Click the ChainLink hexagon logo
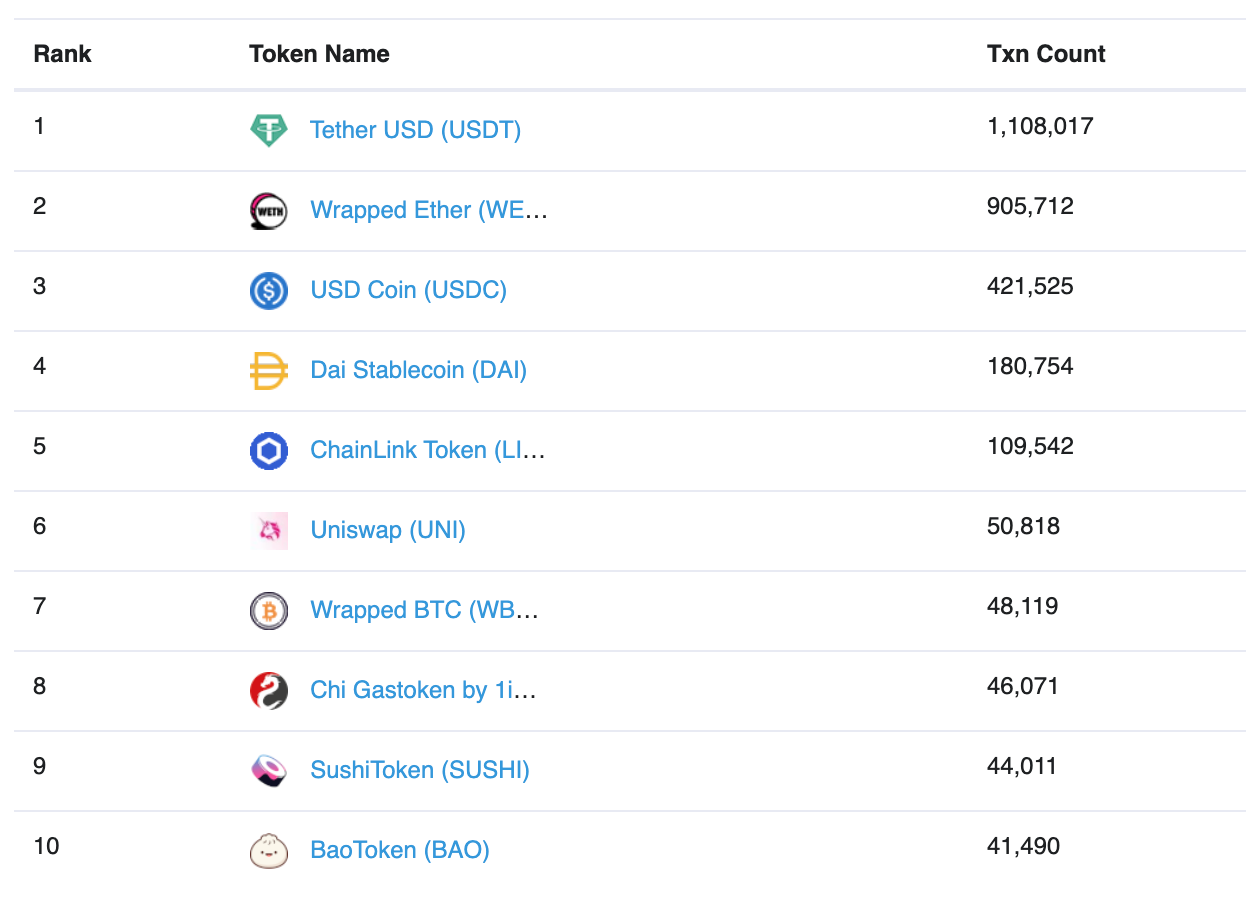The width and height of the screenshot is (1246, 910). (x=268, y=450)
